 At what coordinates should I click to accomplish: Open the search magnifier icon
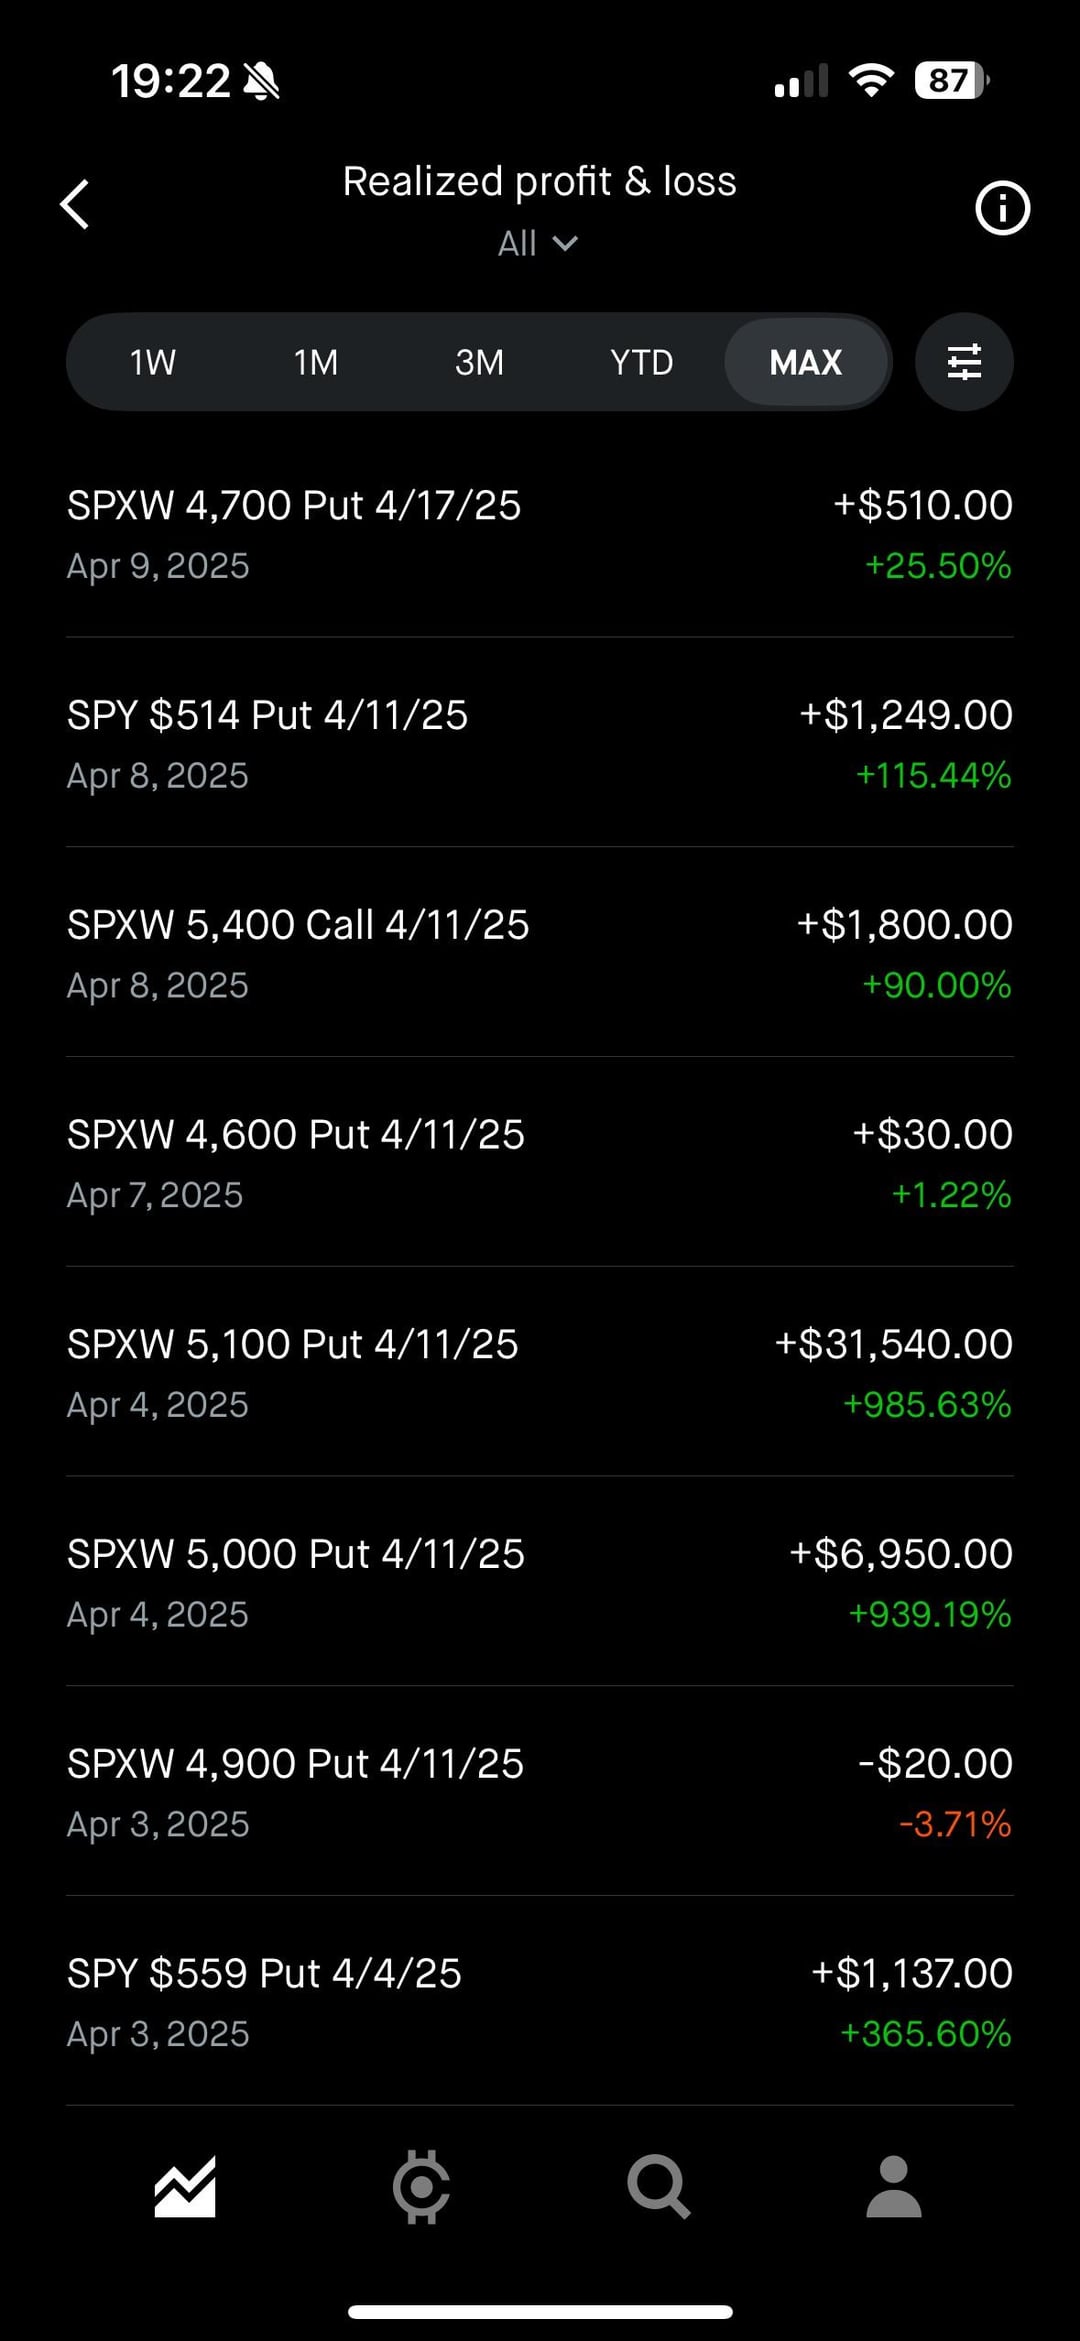(x=658, y=2187)
